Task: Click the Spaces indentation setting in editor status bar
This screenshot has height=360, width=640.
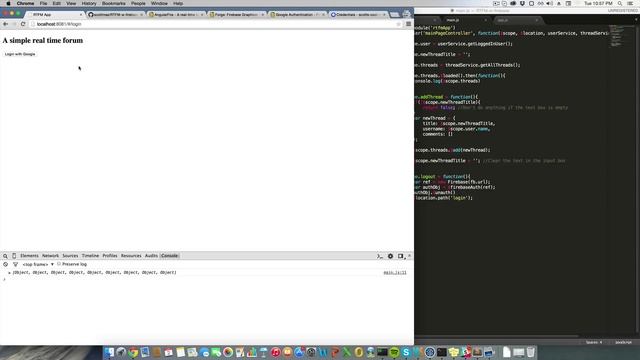Action: click(x=594, y=342)
